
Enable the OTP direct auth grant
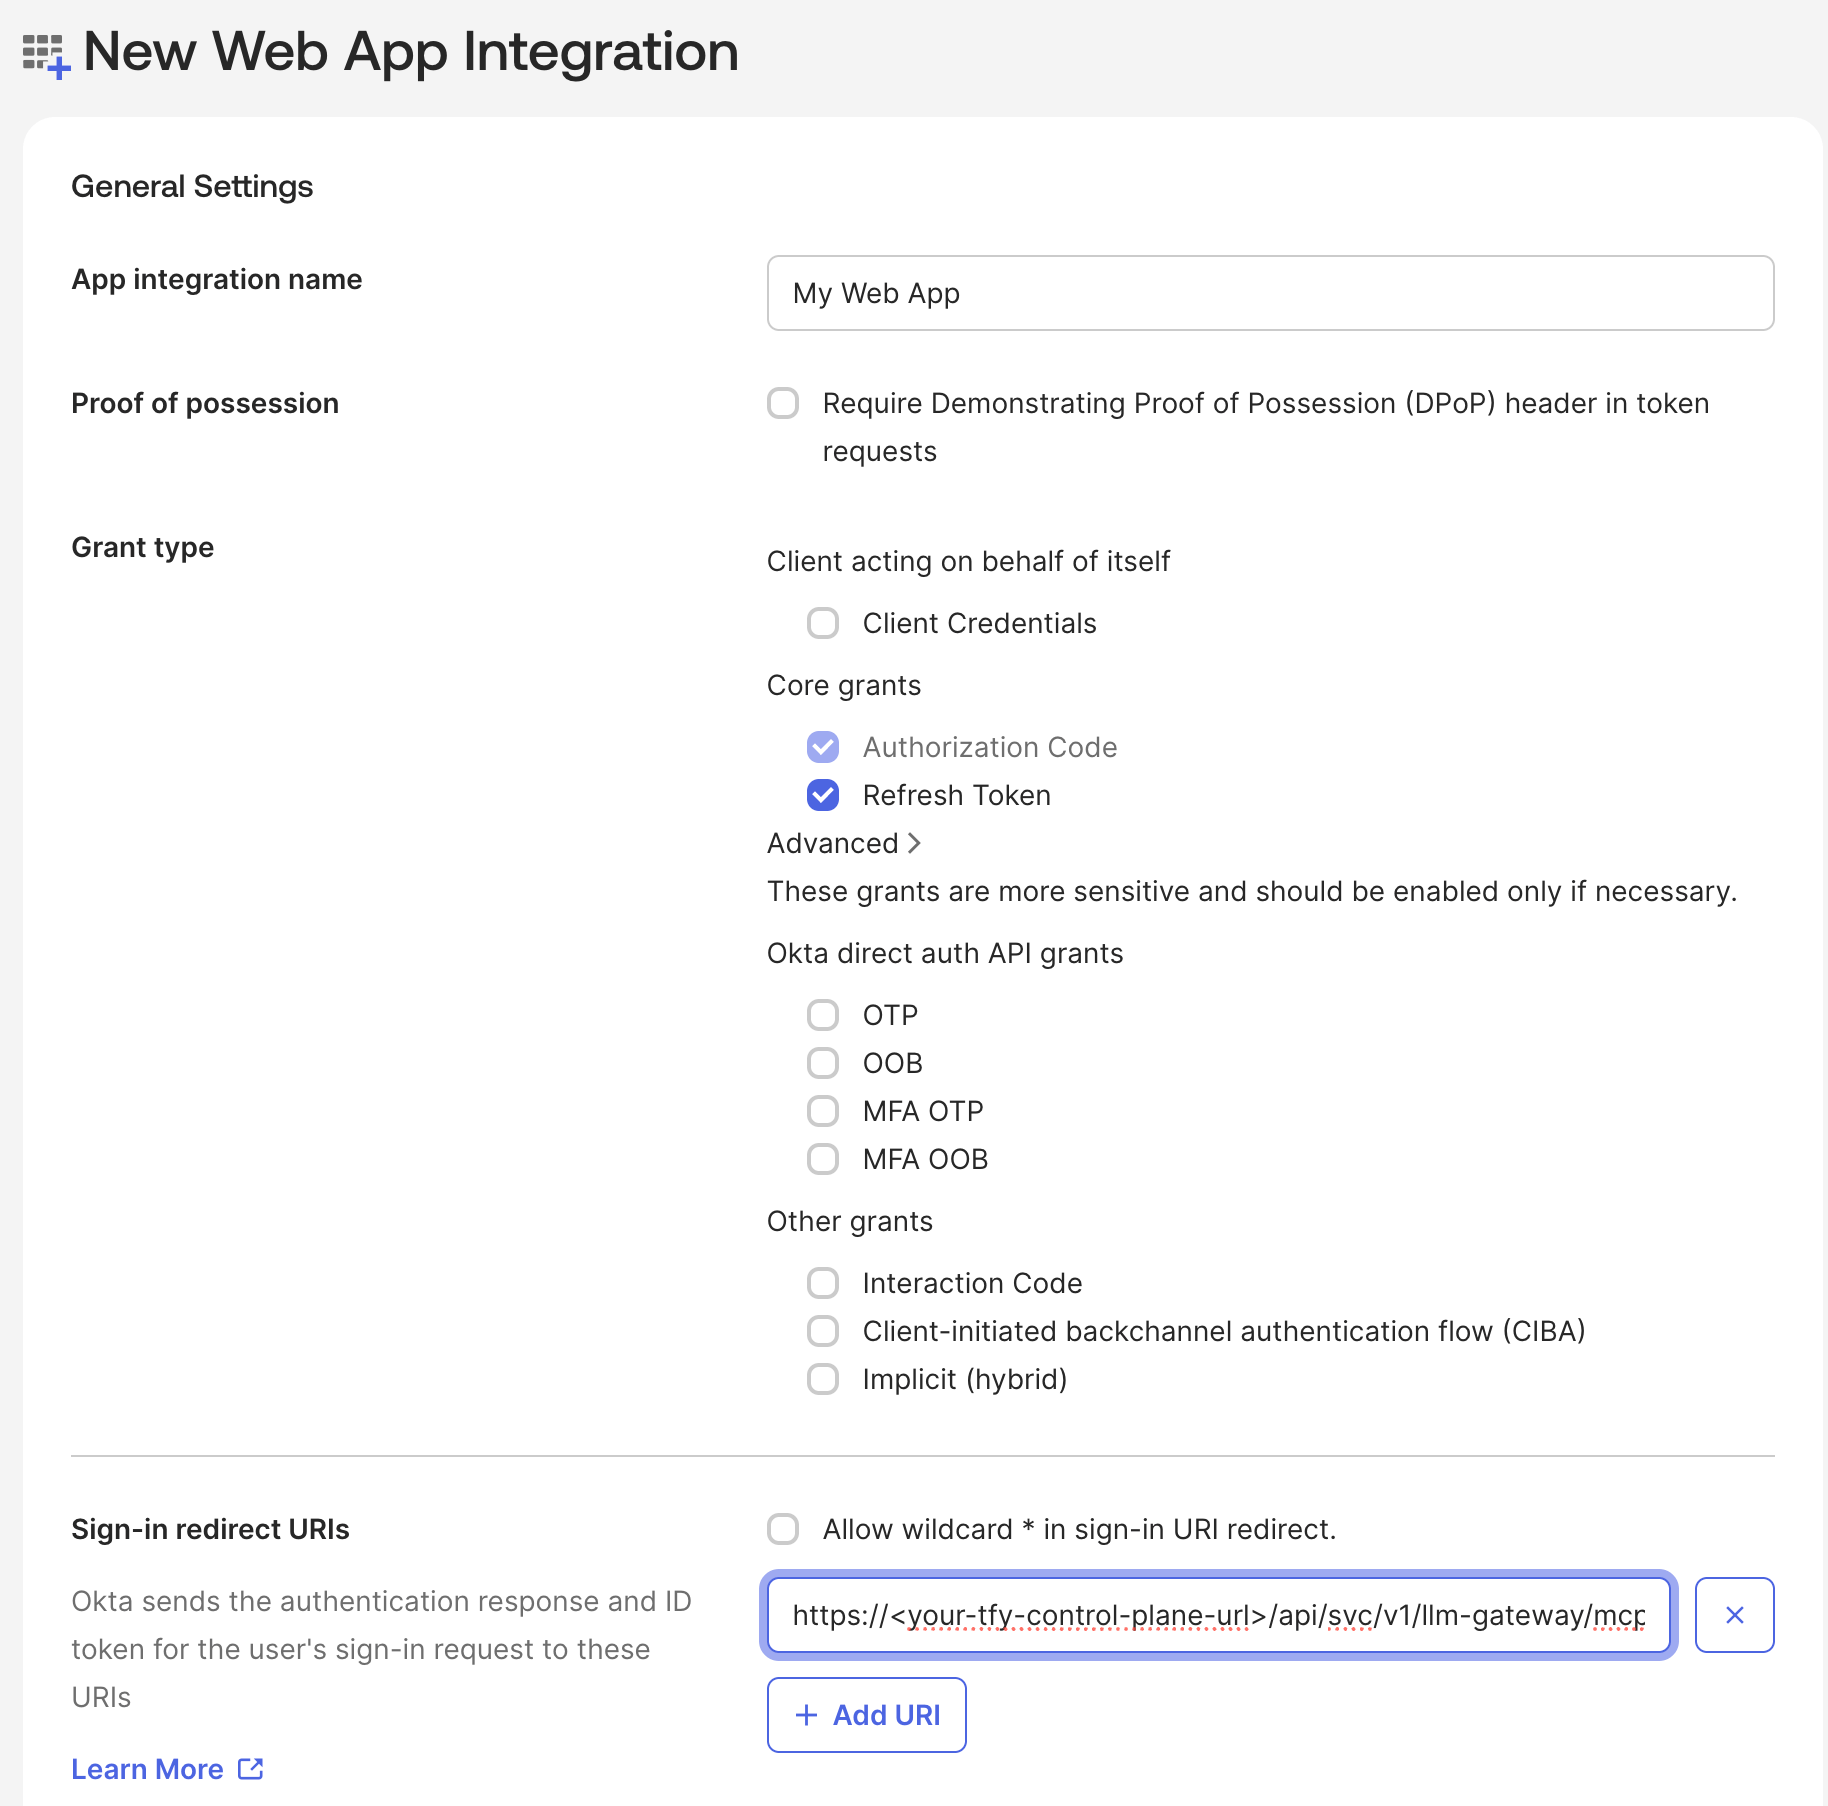pyautogui.click(x=823, y=1015)
